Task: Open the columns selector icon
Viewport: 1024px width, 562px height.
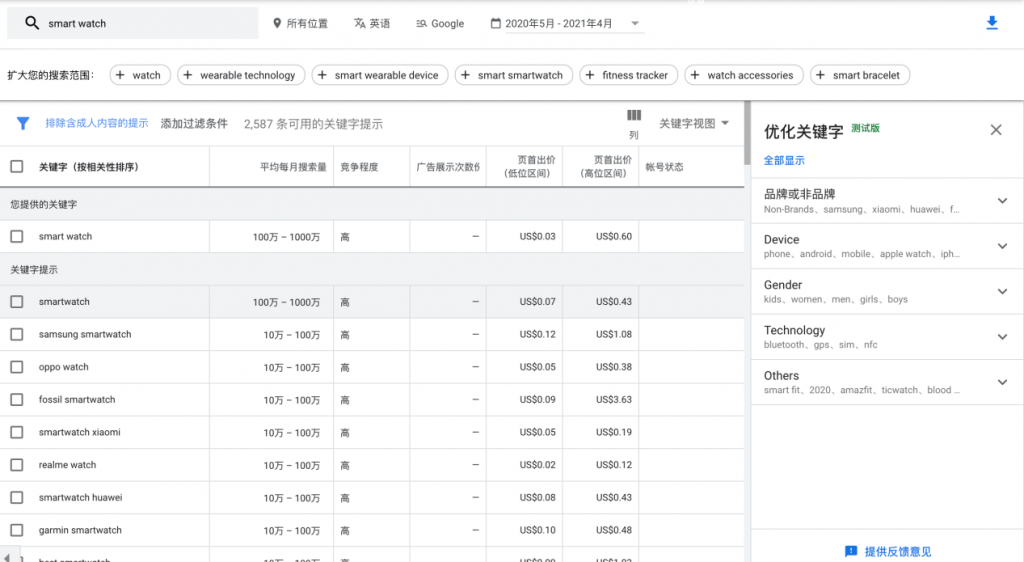Action: [x=633, y=116]
